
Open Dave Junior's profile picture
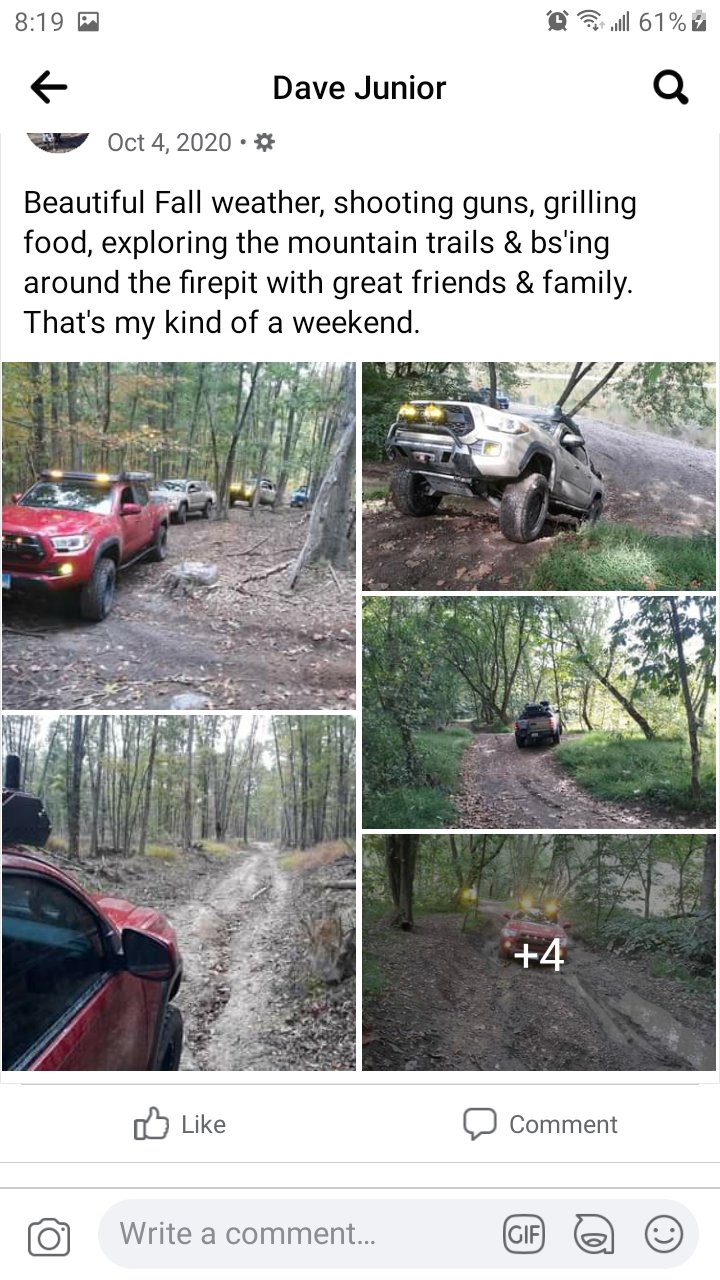click(x=58, y=142)
